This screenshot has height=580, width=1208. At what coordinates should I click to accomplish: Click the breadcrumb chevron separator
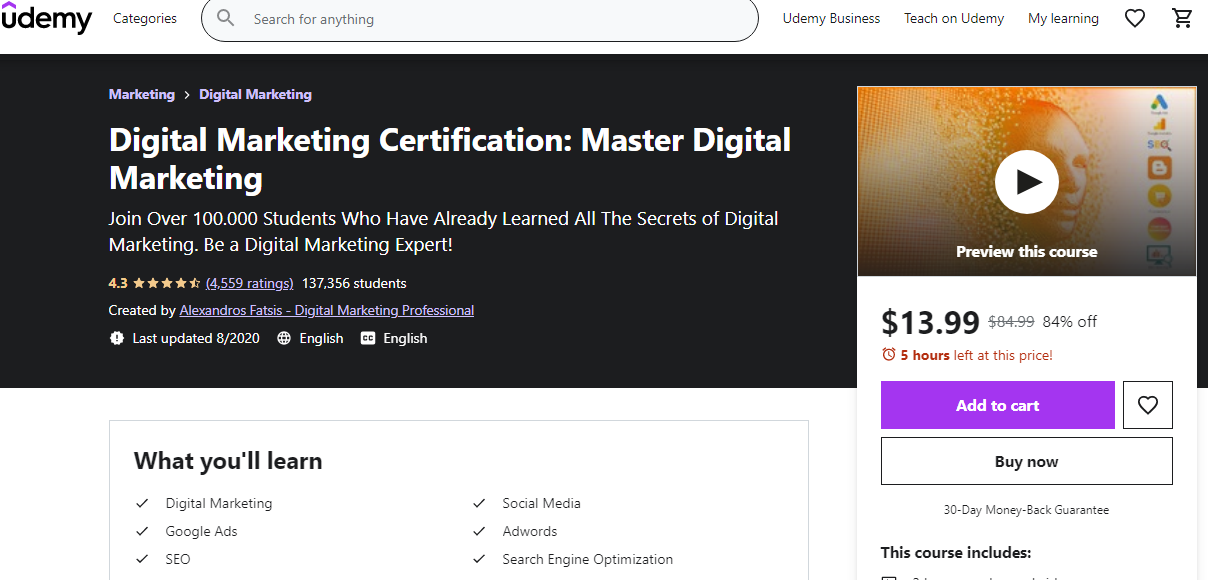pos(187,95)
